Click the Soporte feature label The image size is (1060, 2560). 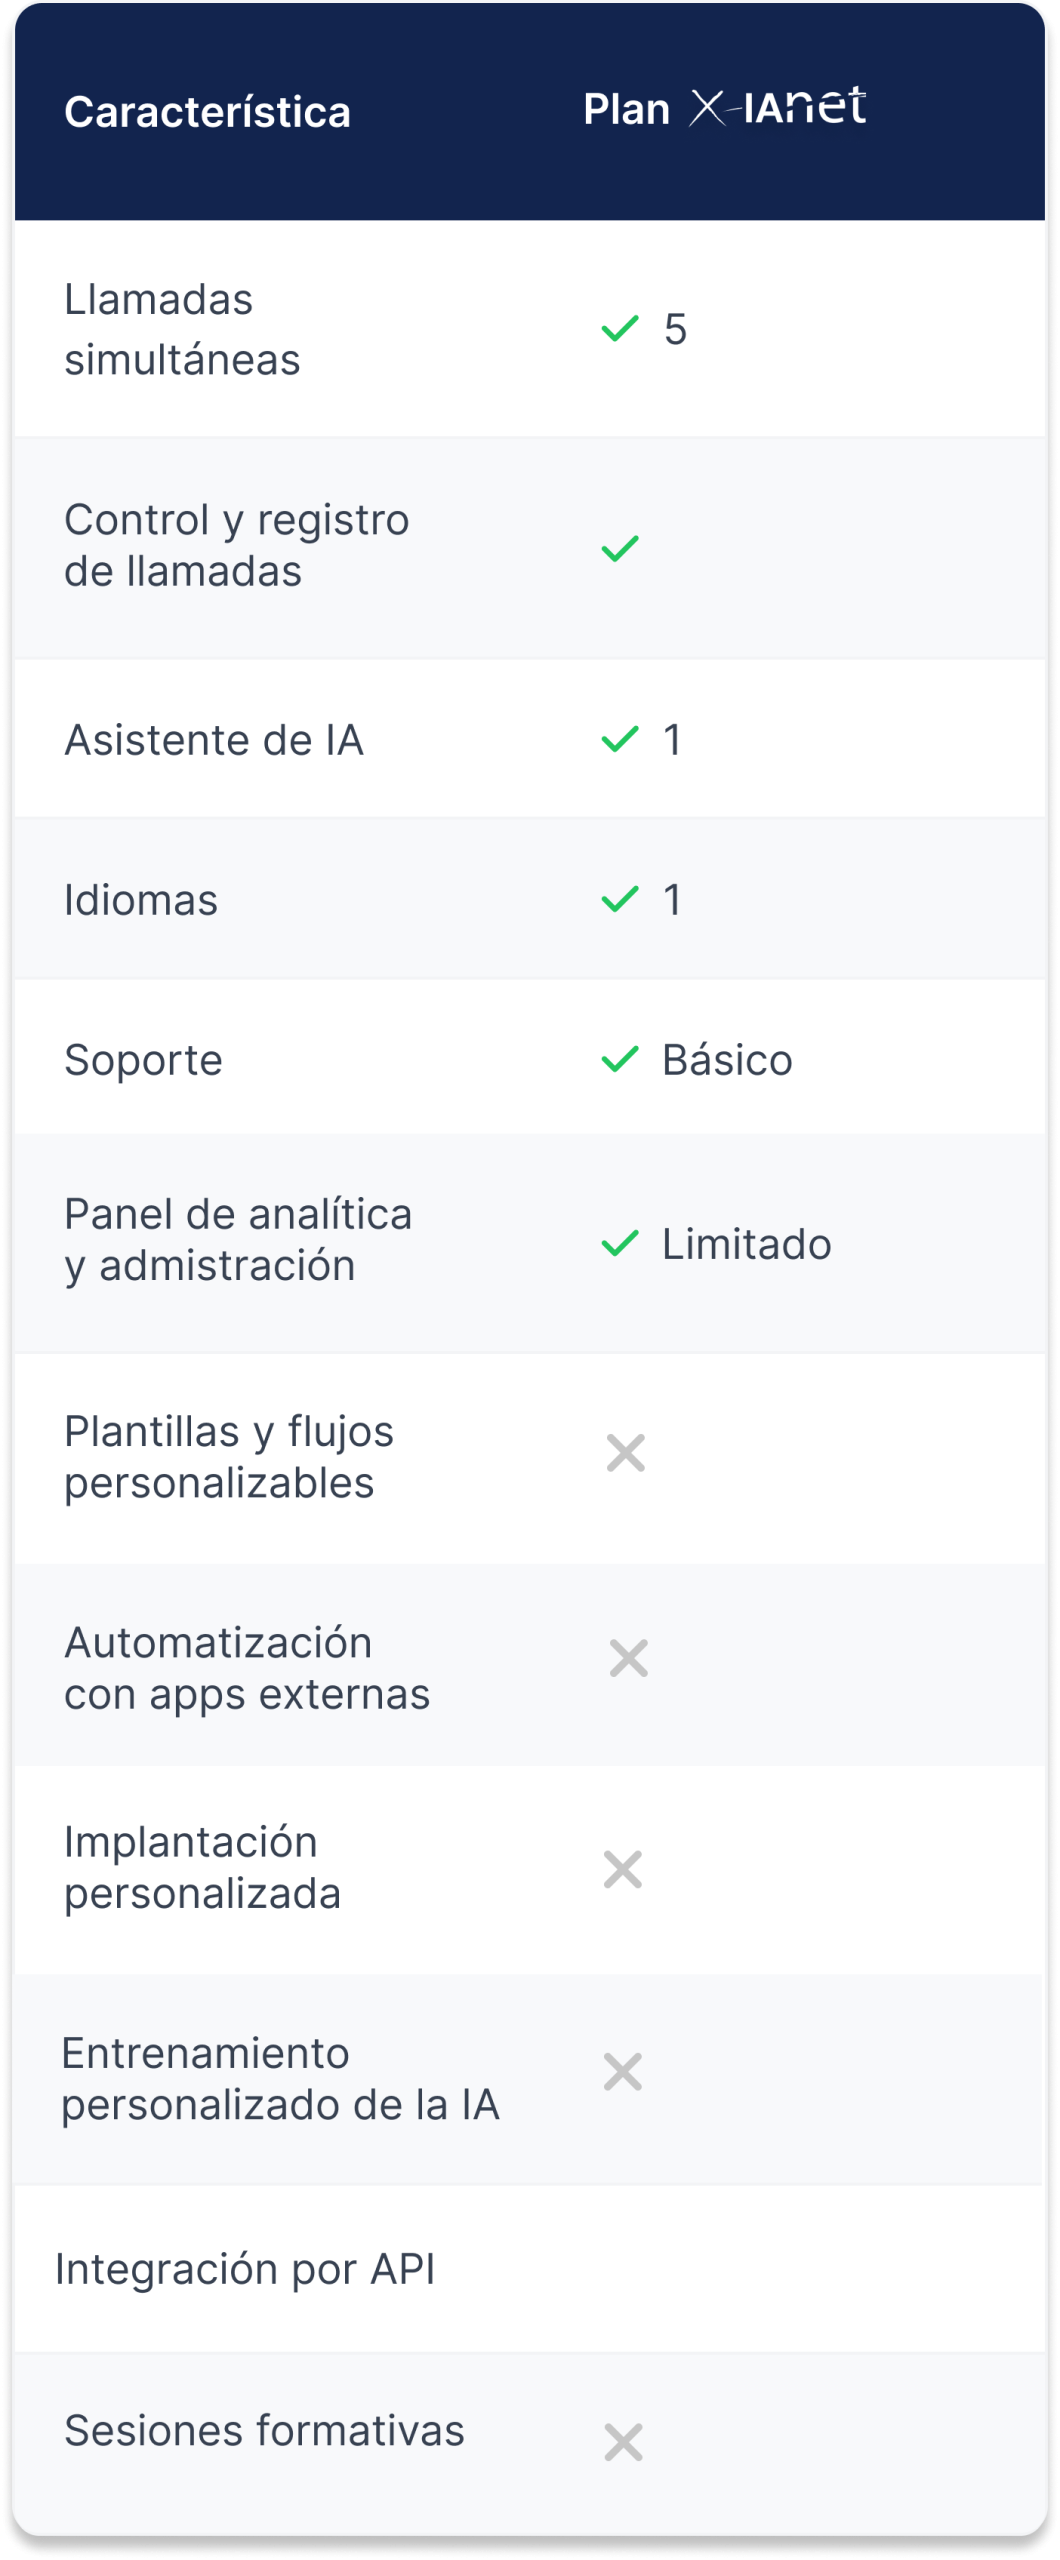pos(143,1060)
